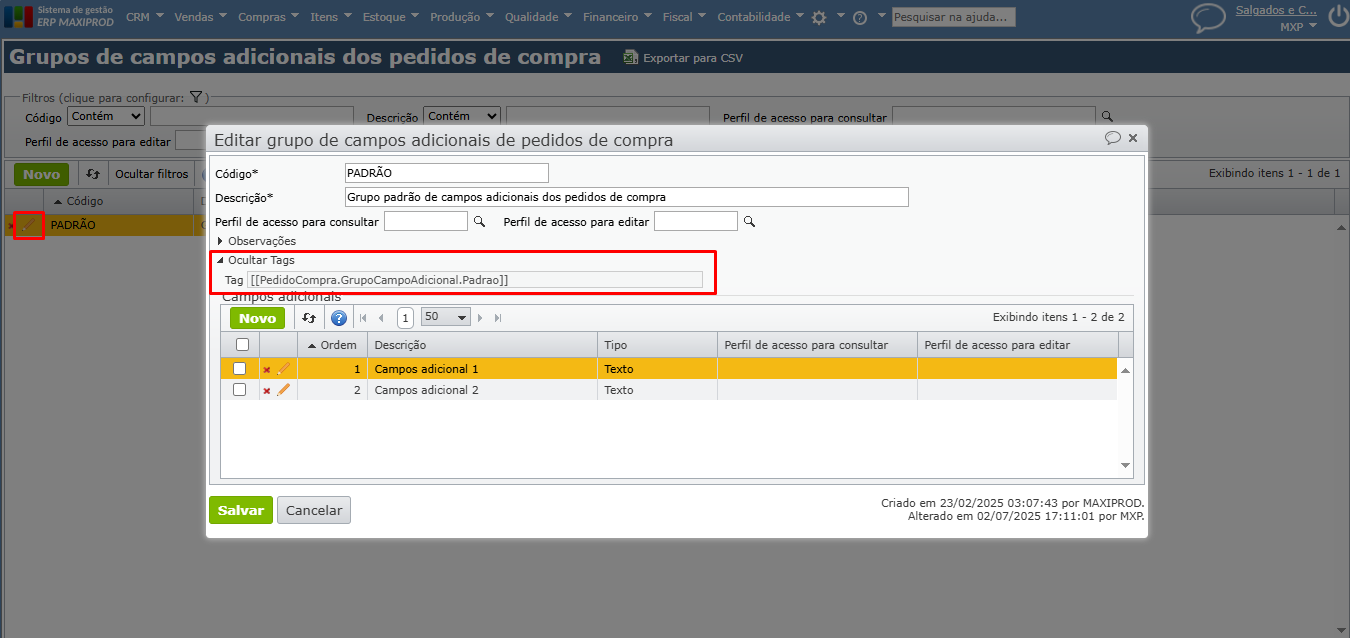Expand the Observações section
Screen dimensions: 1350x638
256,241
